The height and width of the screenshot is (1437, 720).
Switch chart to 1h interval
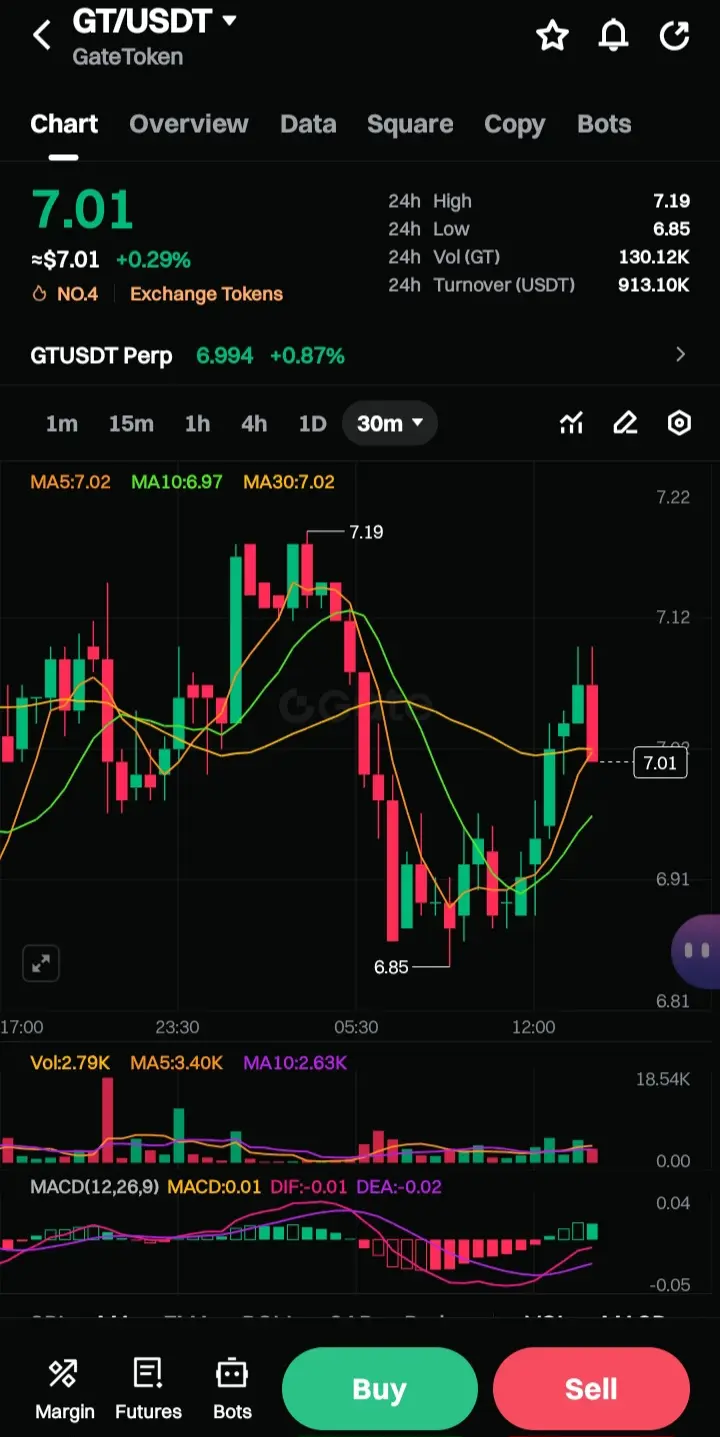pyautogui.click(x=197, y=424)
